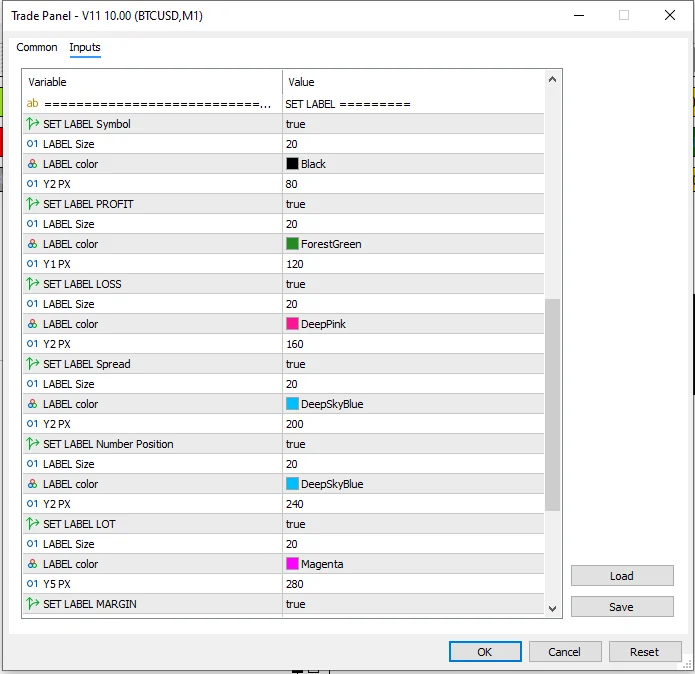Click the boolean icon beside SET LABEL LOSS
Image resolution: width=695 pixels, height=674 pixels.
pos(32,284)
